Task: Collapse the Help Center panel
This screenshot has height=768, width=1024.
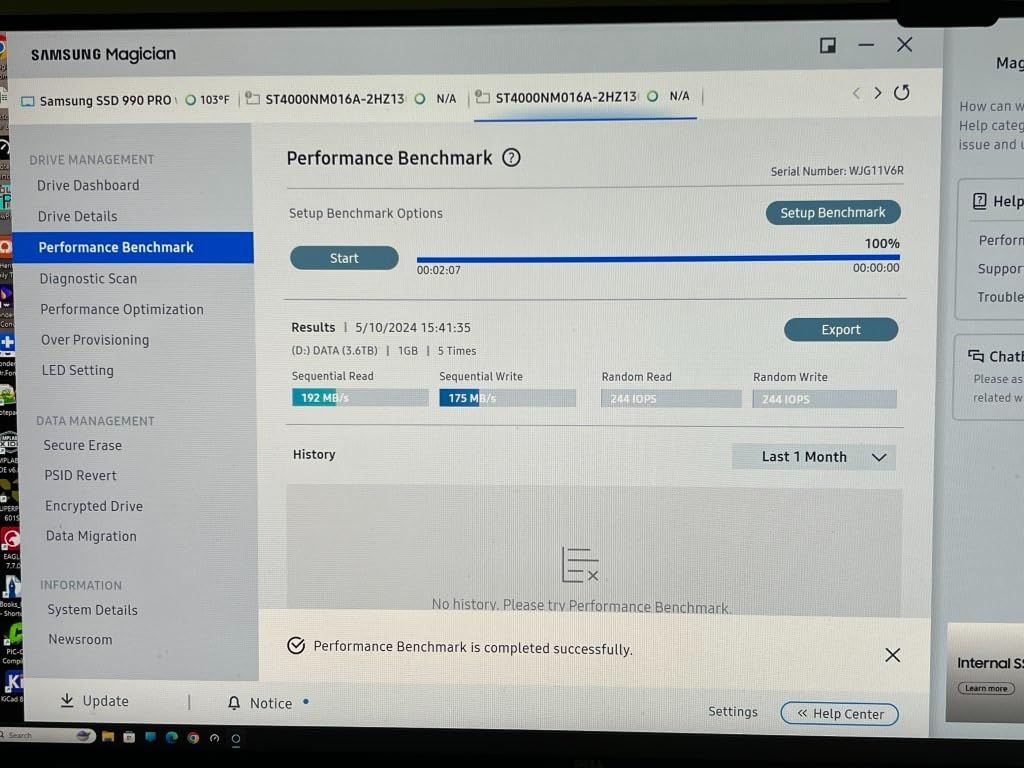Action: pos(839,714)
